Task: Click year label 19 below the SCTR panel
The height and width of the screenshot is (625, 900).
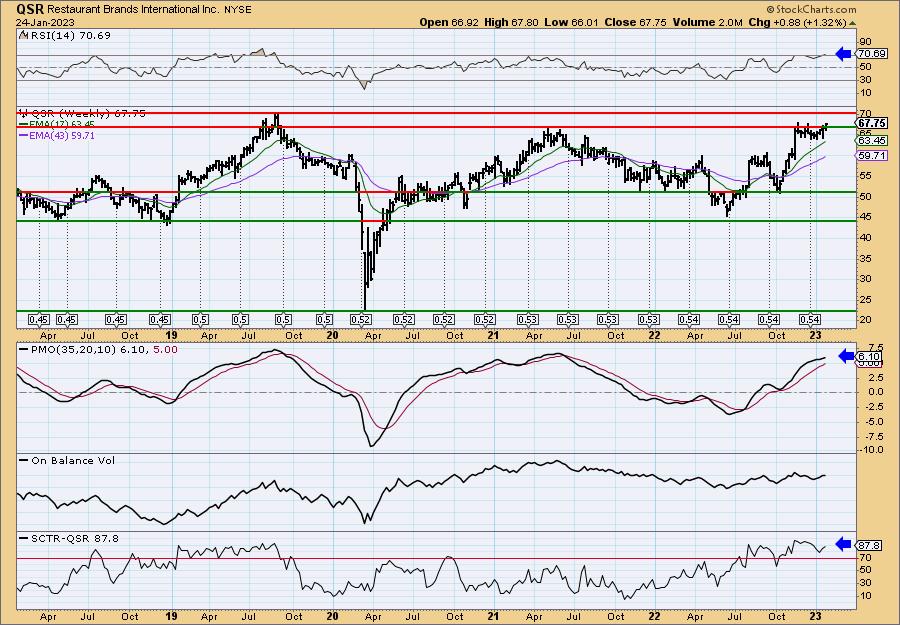Action: tap(170, 616)
